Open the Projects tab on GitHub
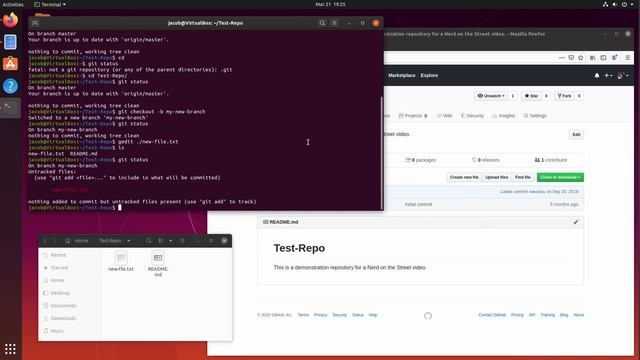Viewport: 640px width, 360px height. click(x=413, y=116)
